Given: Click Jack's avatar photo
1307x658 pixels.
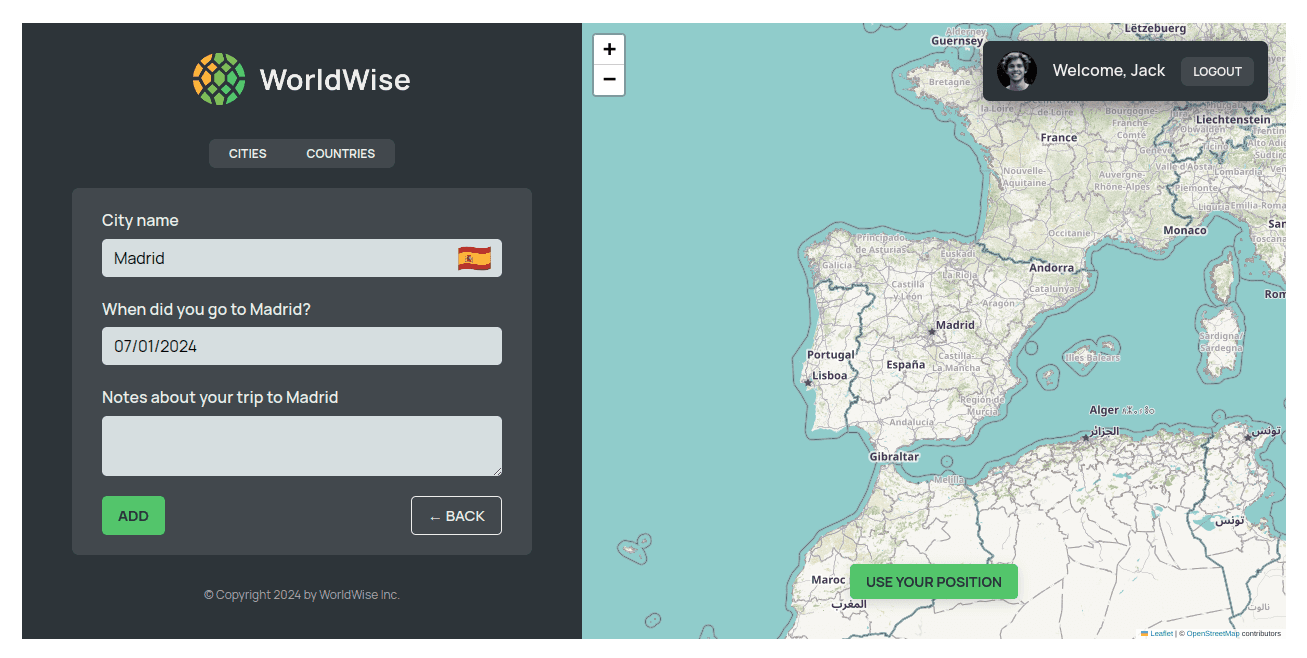Looking at the screenshot, I should tap(1017, 71).
